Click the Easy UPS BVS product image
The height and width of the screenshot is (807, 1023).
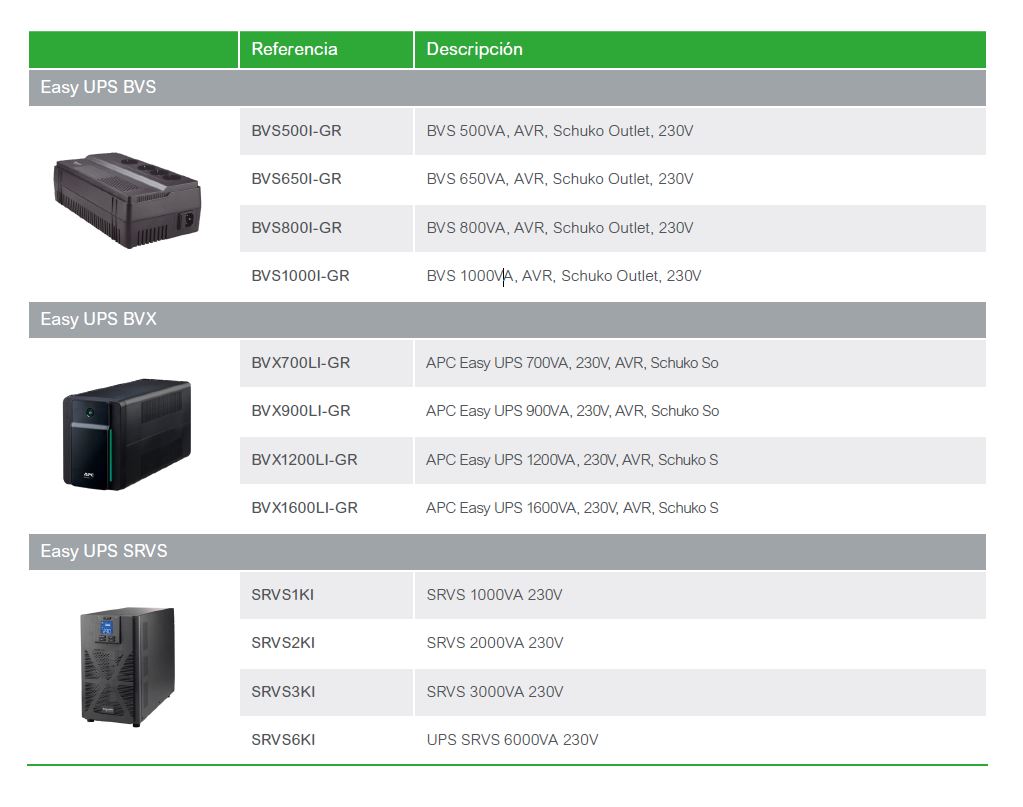[x=127, y=200]
